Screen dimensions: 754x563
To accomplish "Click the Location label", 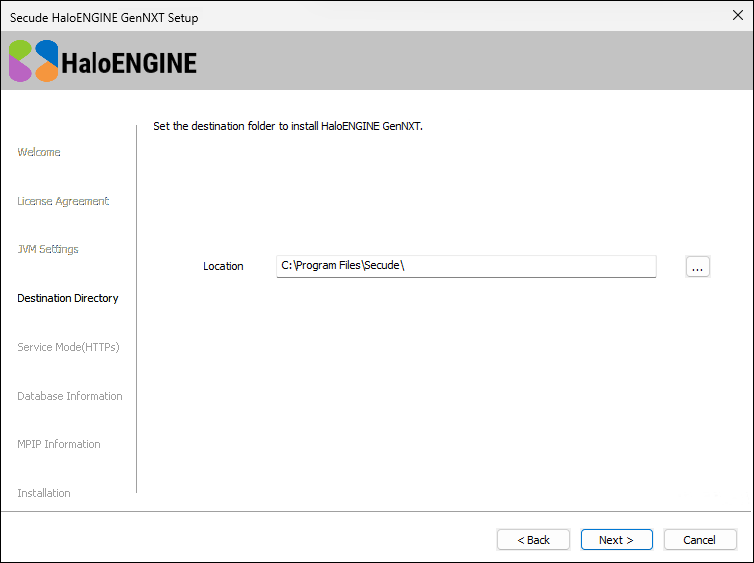I will [223, 266].
